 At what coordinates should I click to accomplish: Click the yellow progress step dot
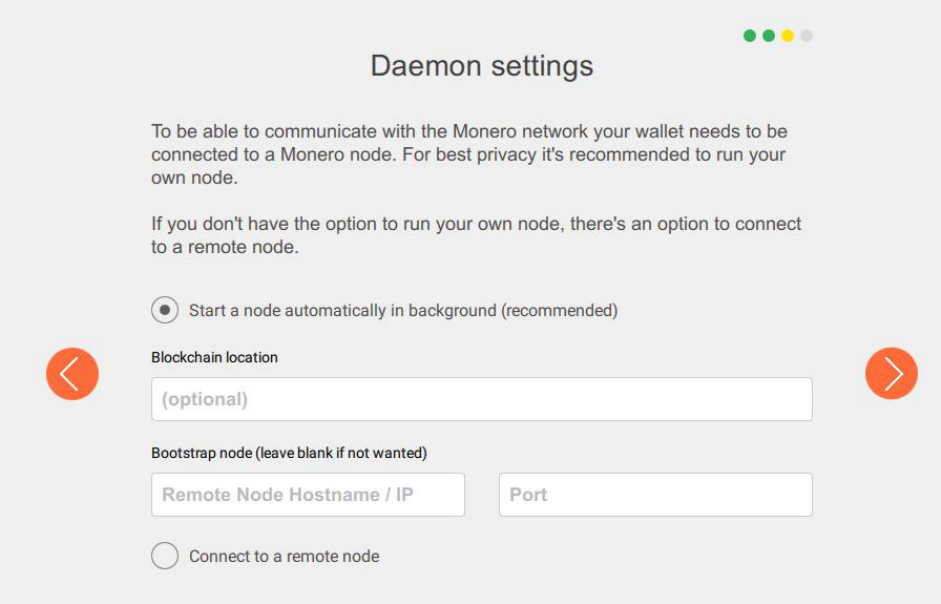(x=787, y=35)
